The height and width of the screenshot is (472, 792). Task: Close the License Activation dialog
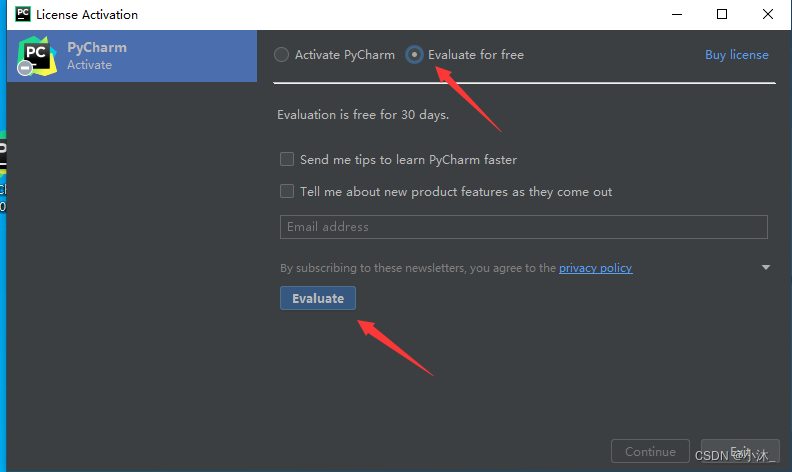tap(768, 14)
